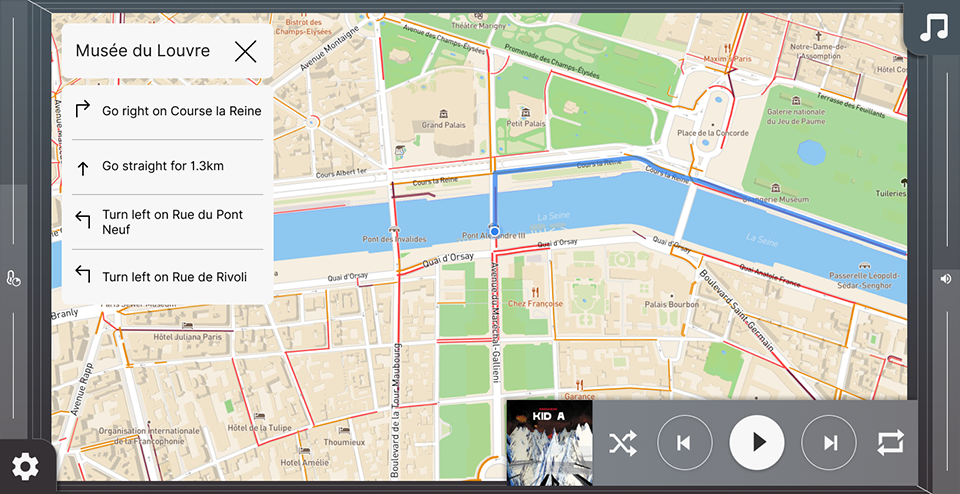960x494 pixels.
Task: Go back to the previous track
Action: (684, 443)
